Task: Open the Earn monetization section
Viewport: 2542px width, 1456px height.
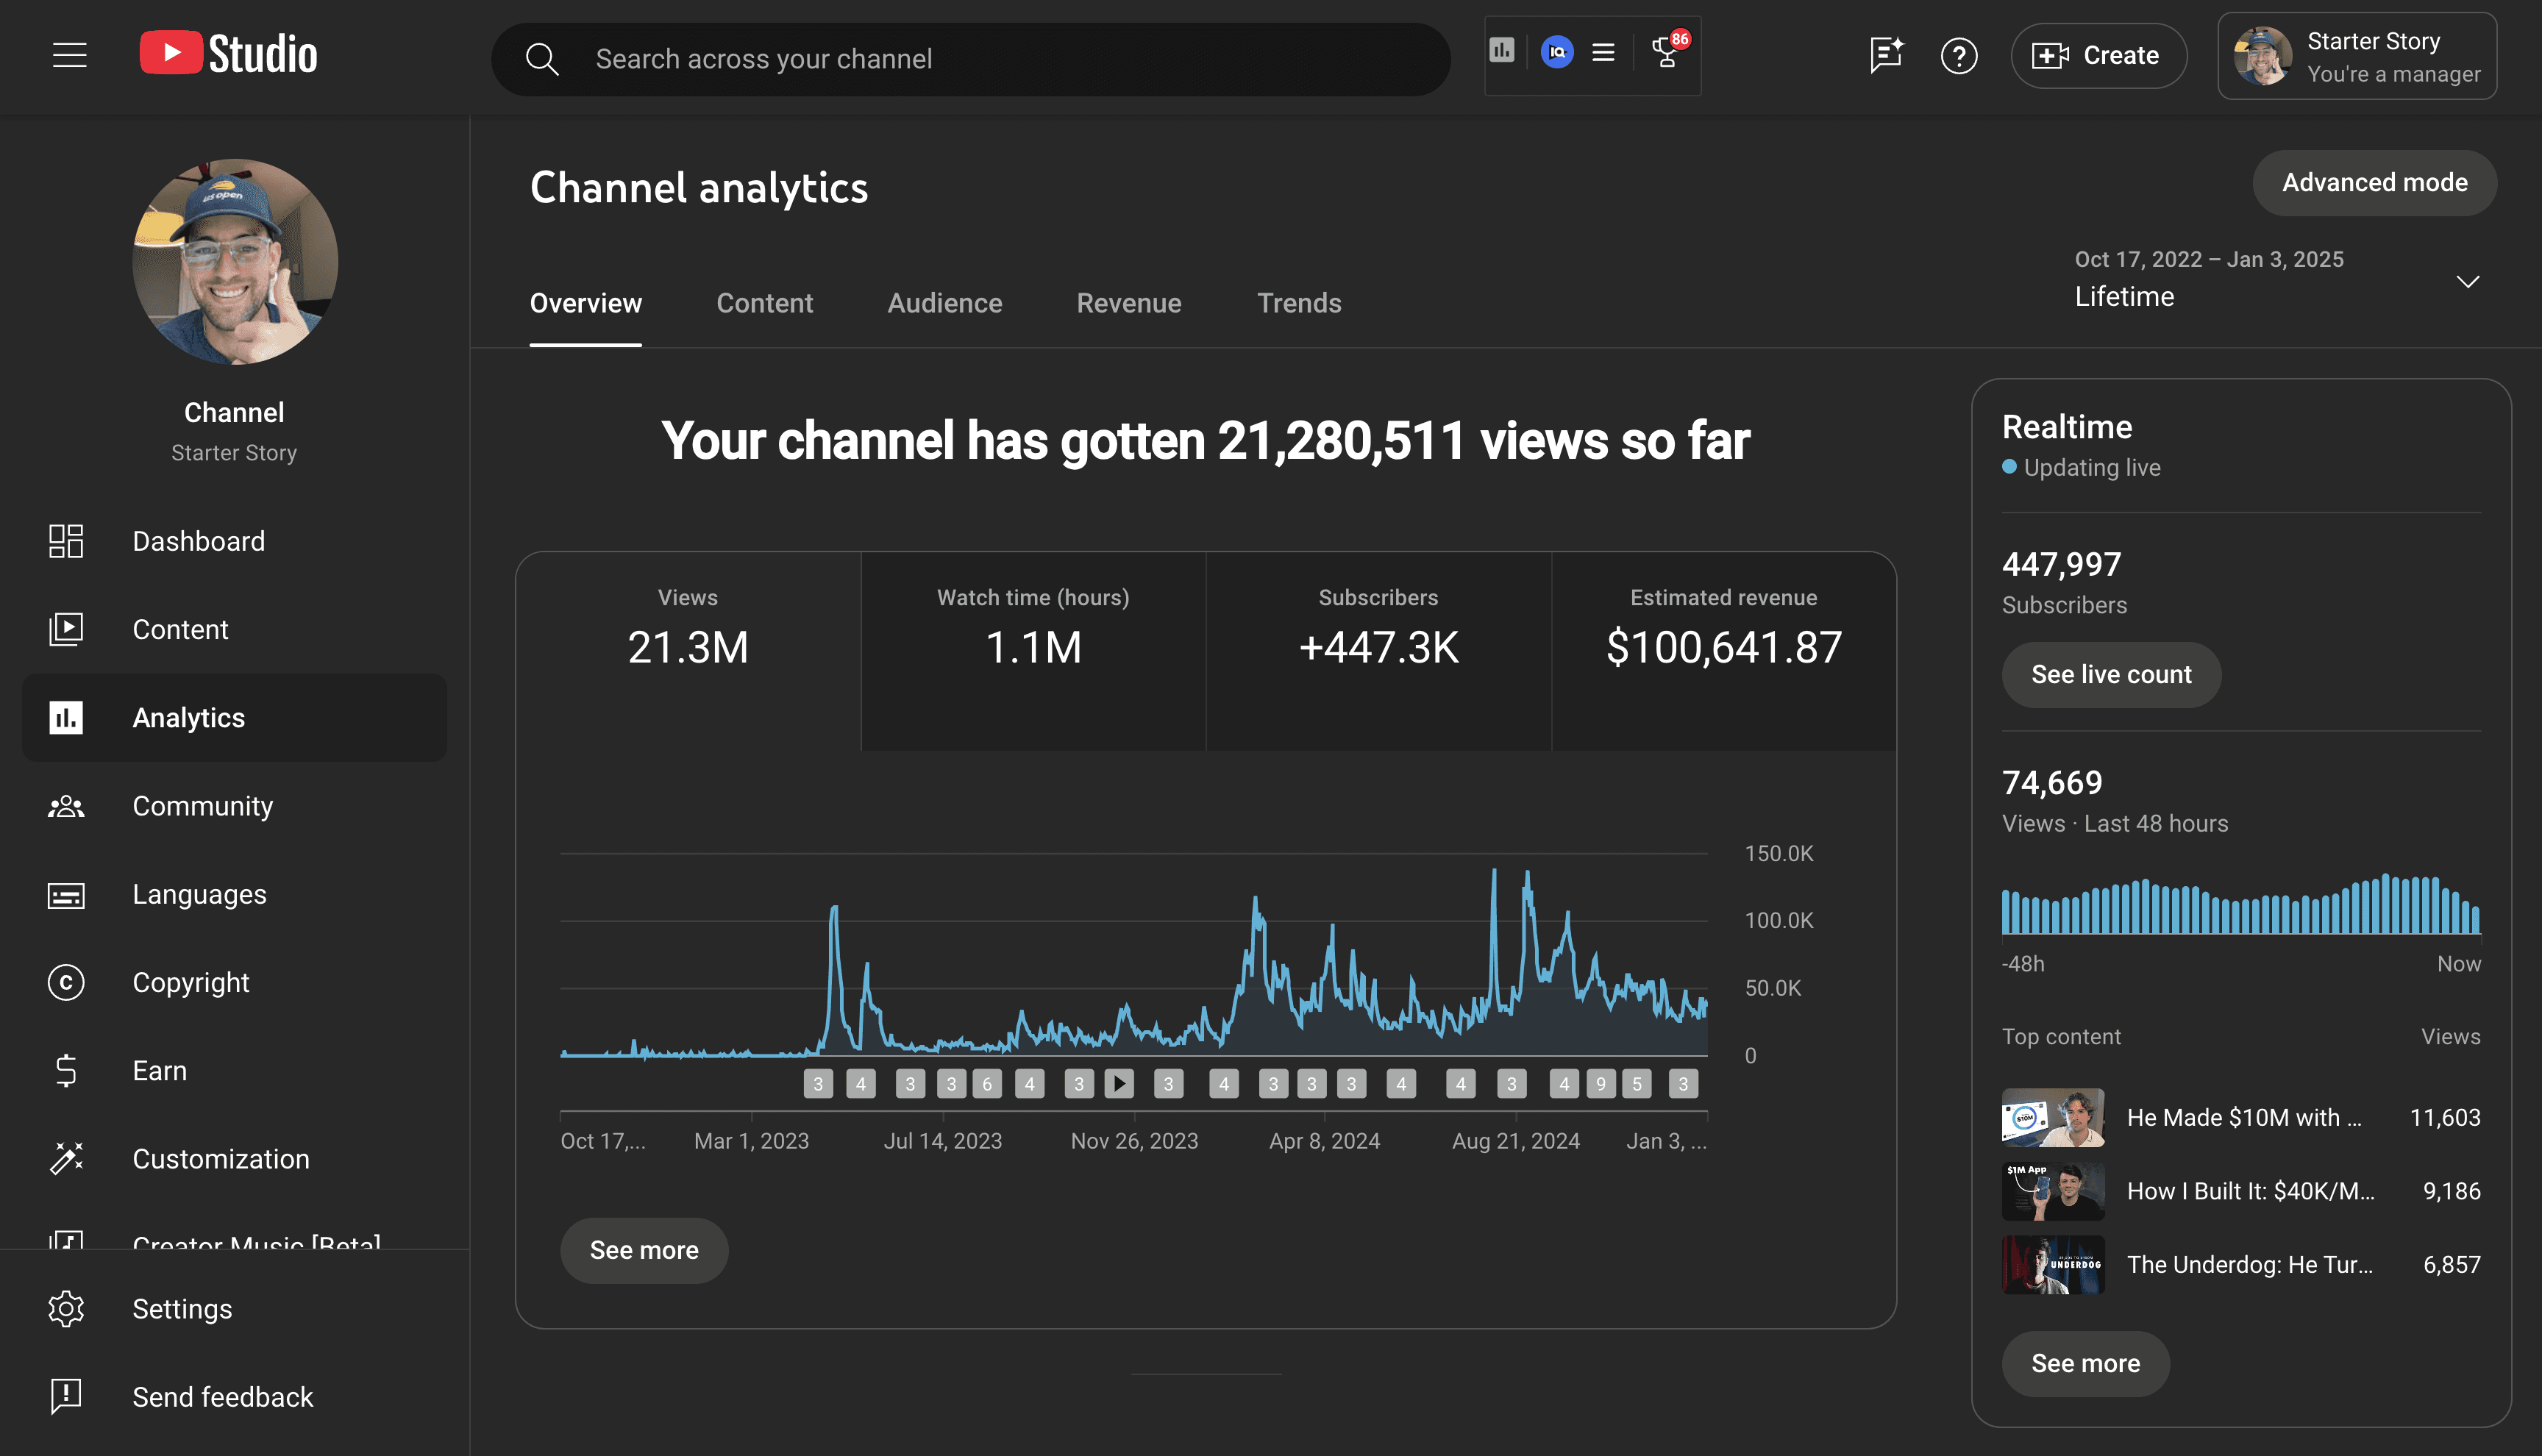Action: click(235, 1070)
